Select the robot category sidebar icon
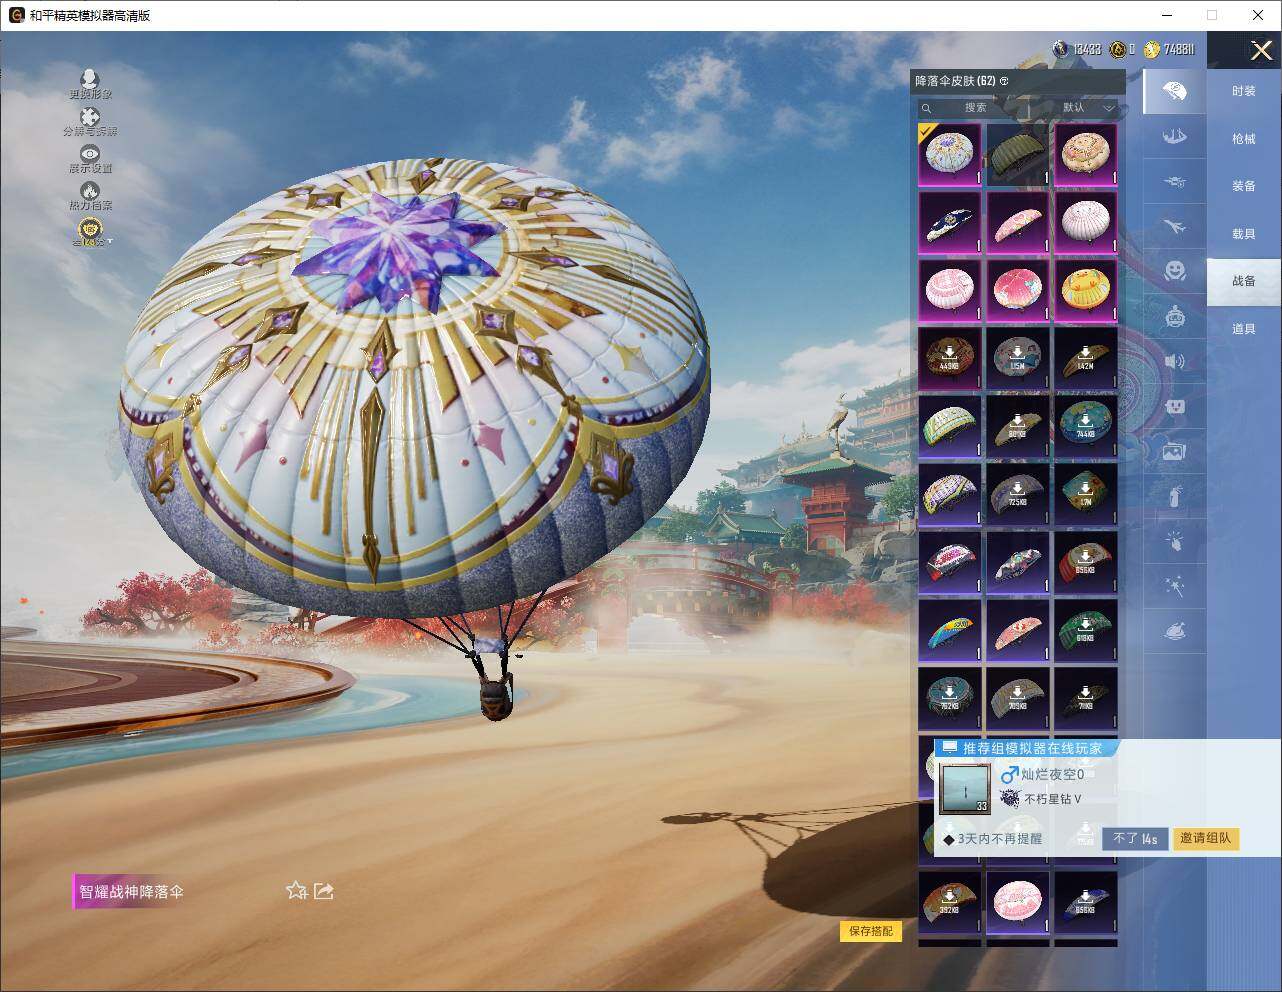Image resolution: width=1282 pixels, height=992 pixels. pyautogui.click(x=1174, y=317)
